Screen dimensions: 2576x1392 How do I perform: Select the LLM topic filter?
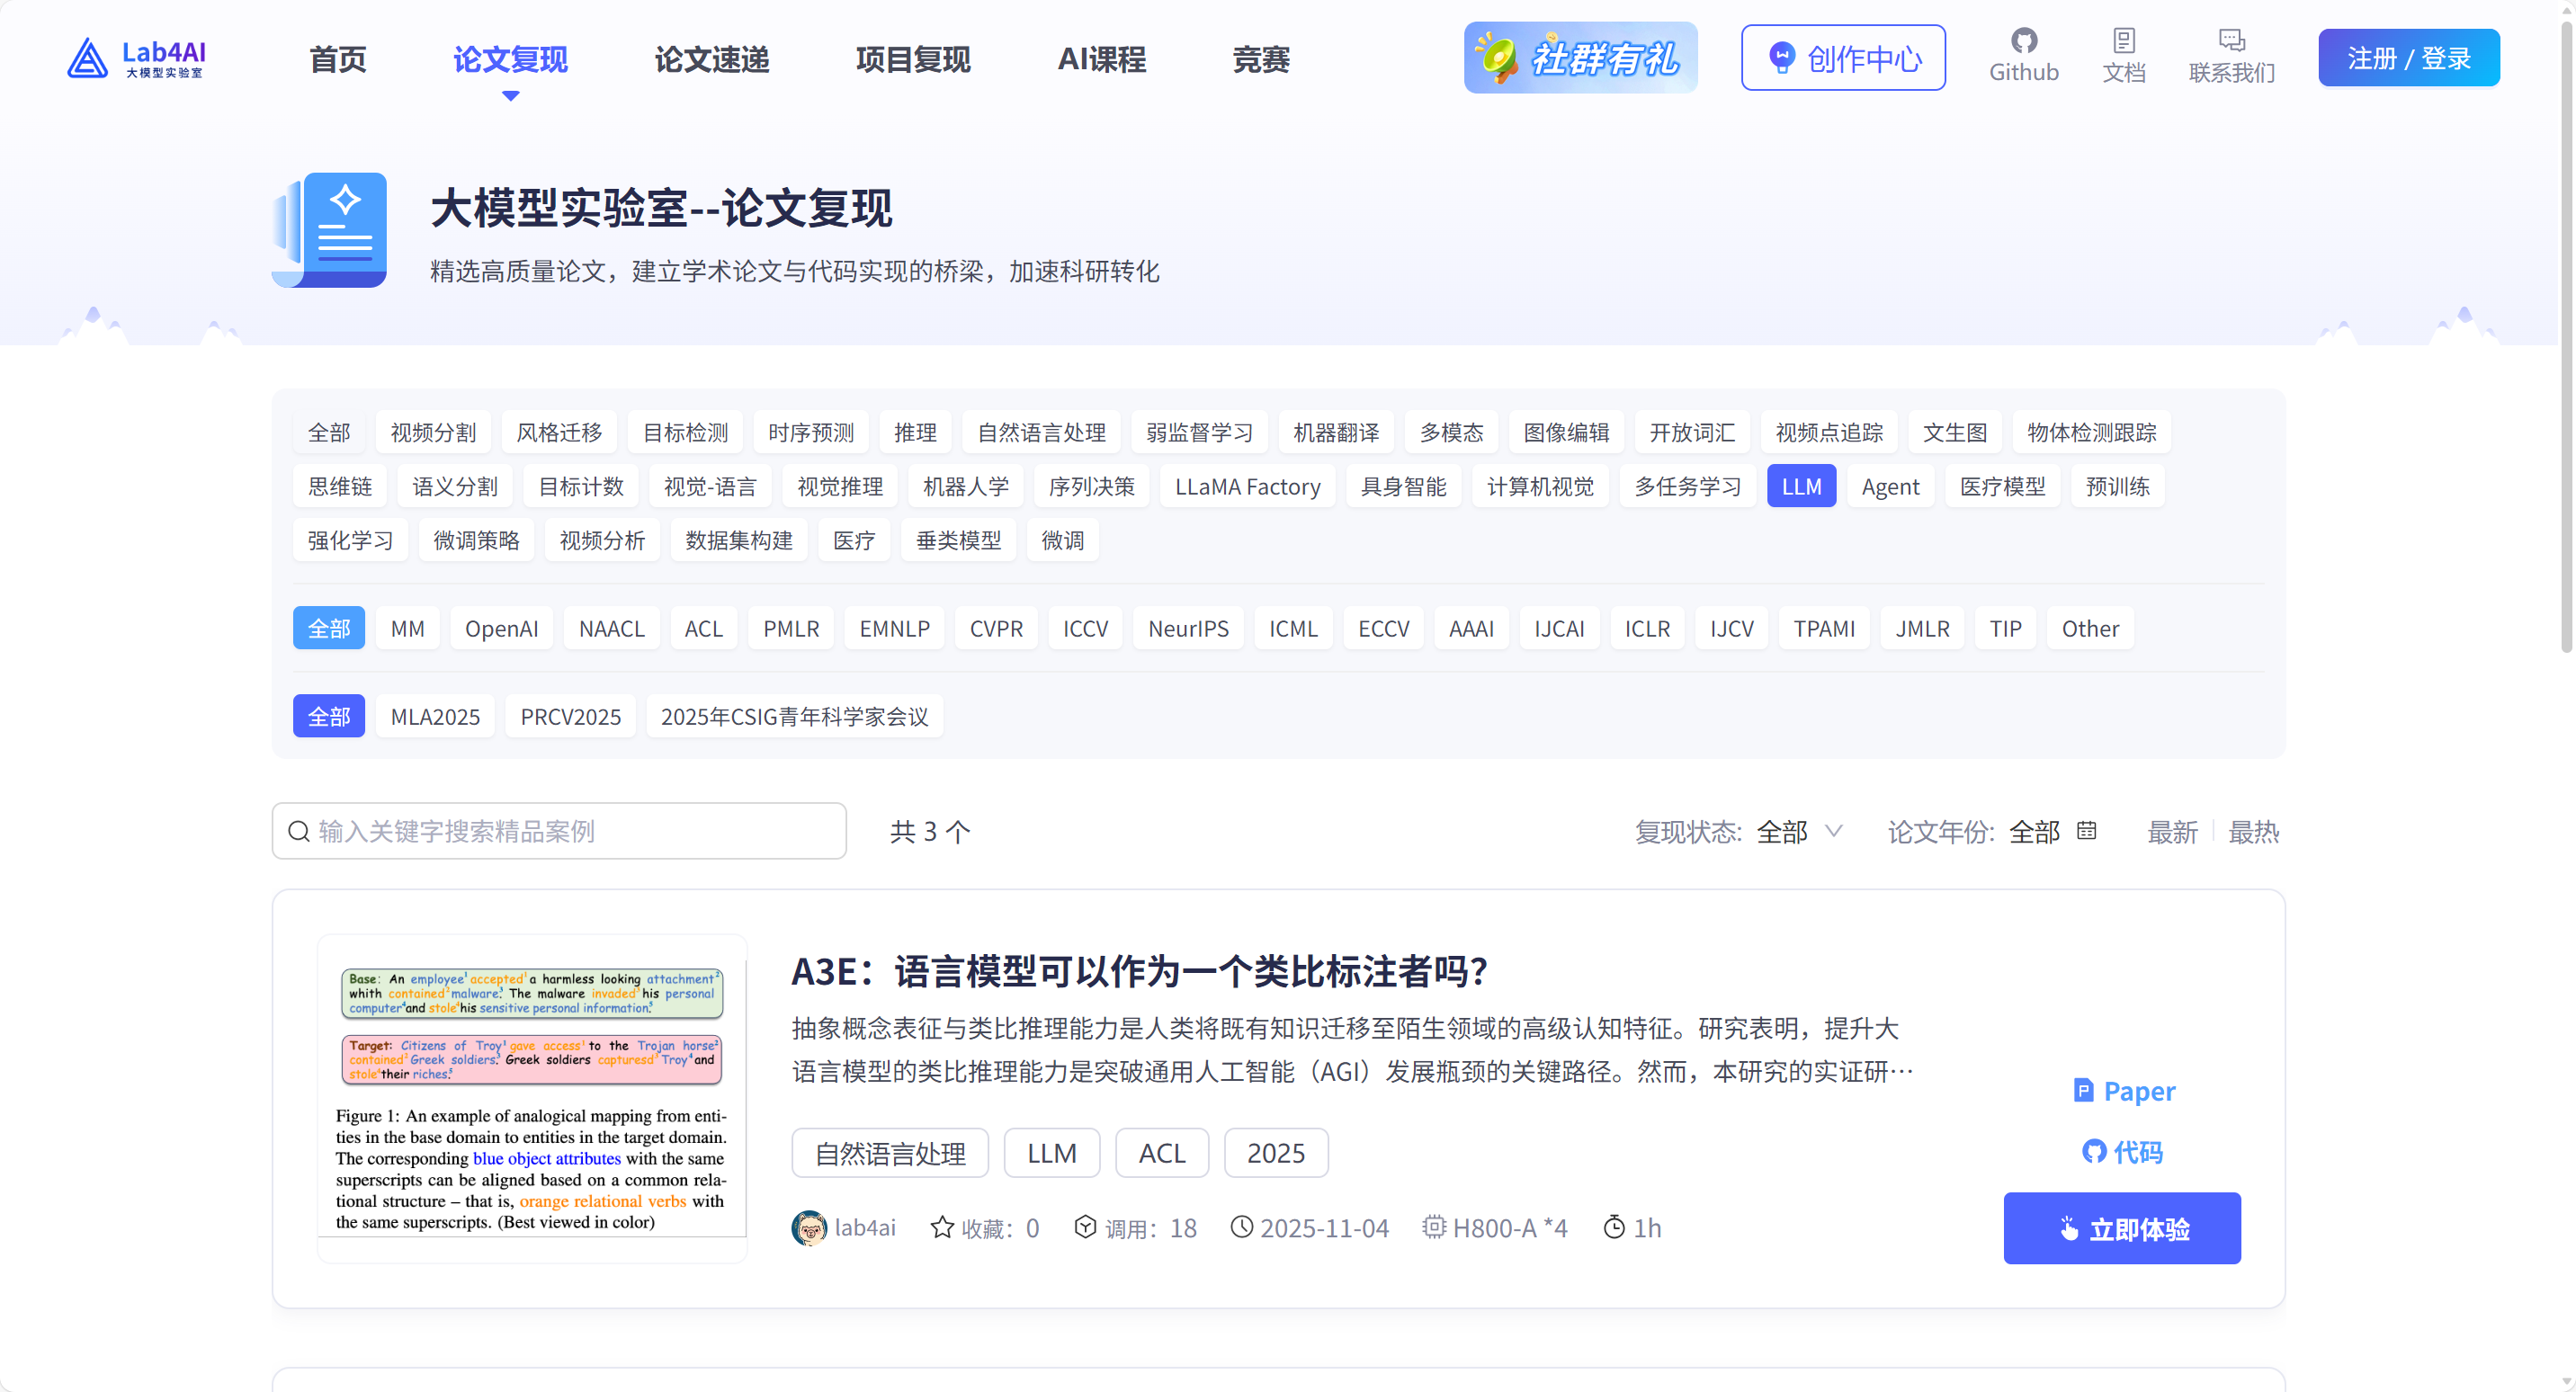point(1801,486)
